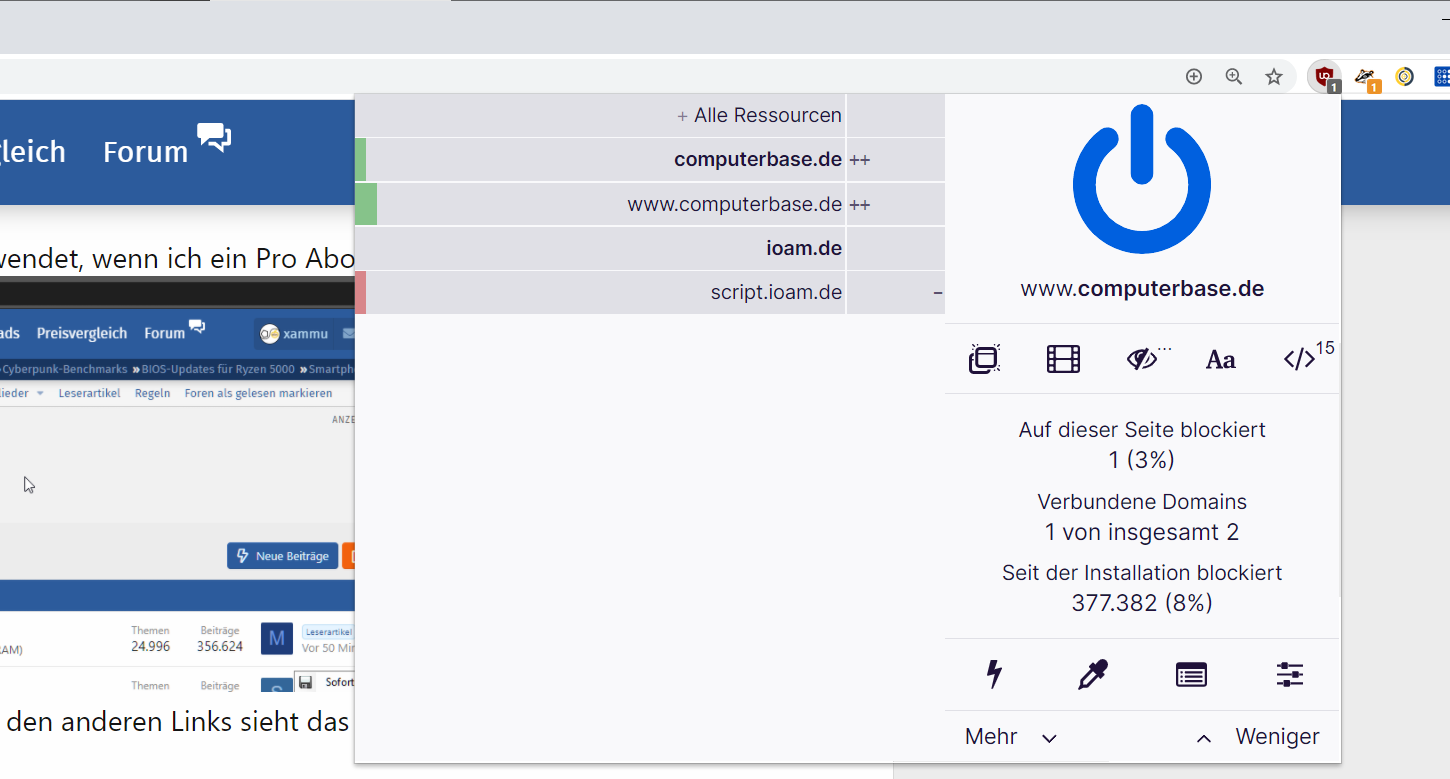The width and height of the screenshot is (1450, 779).
Task: Open the blue grid extension icon
Action: tap(1442, 77)
